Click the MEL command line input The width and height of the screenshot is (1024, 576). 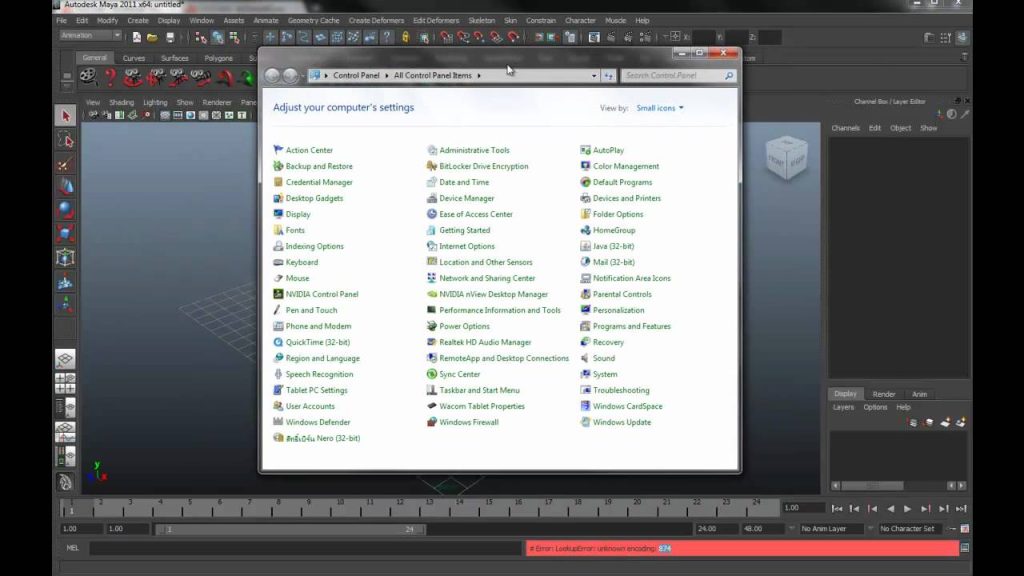[306, 549]
